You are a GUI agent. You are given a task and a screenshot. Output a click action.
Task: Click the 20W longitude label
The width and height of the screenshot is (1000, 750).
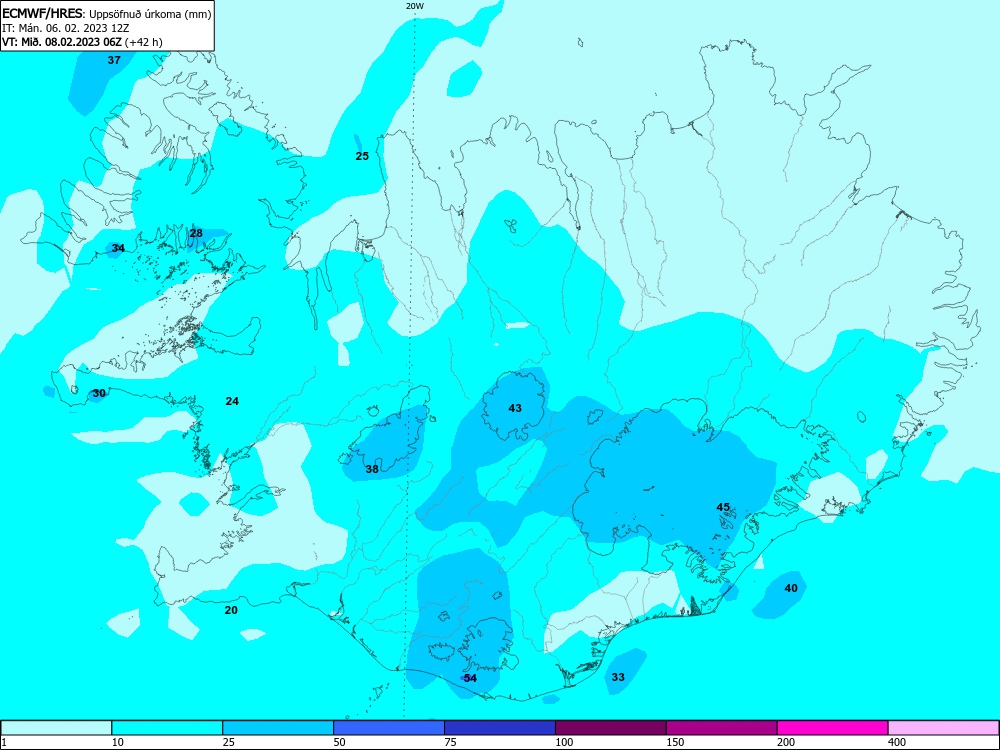(x=415, y=6)
